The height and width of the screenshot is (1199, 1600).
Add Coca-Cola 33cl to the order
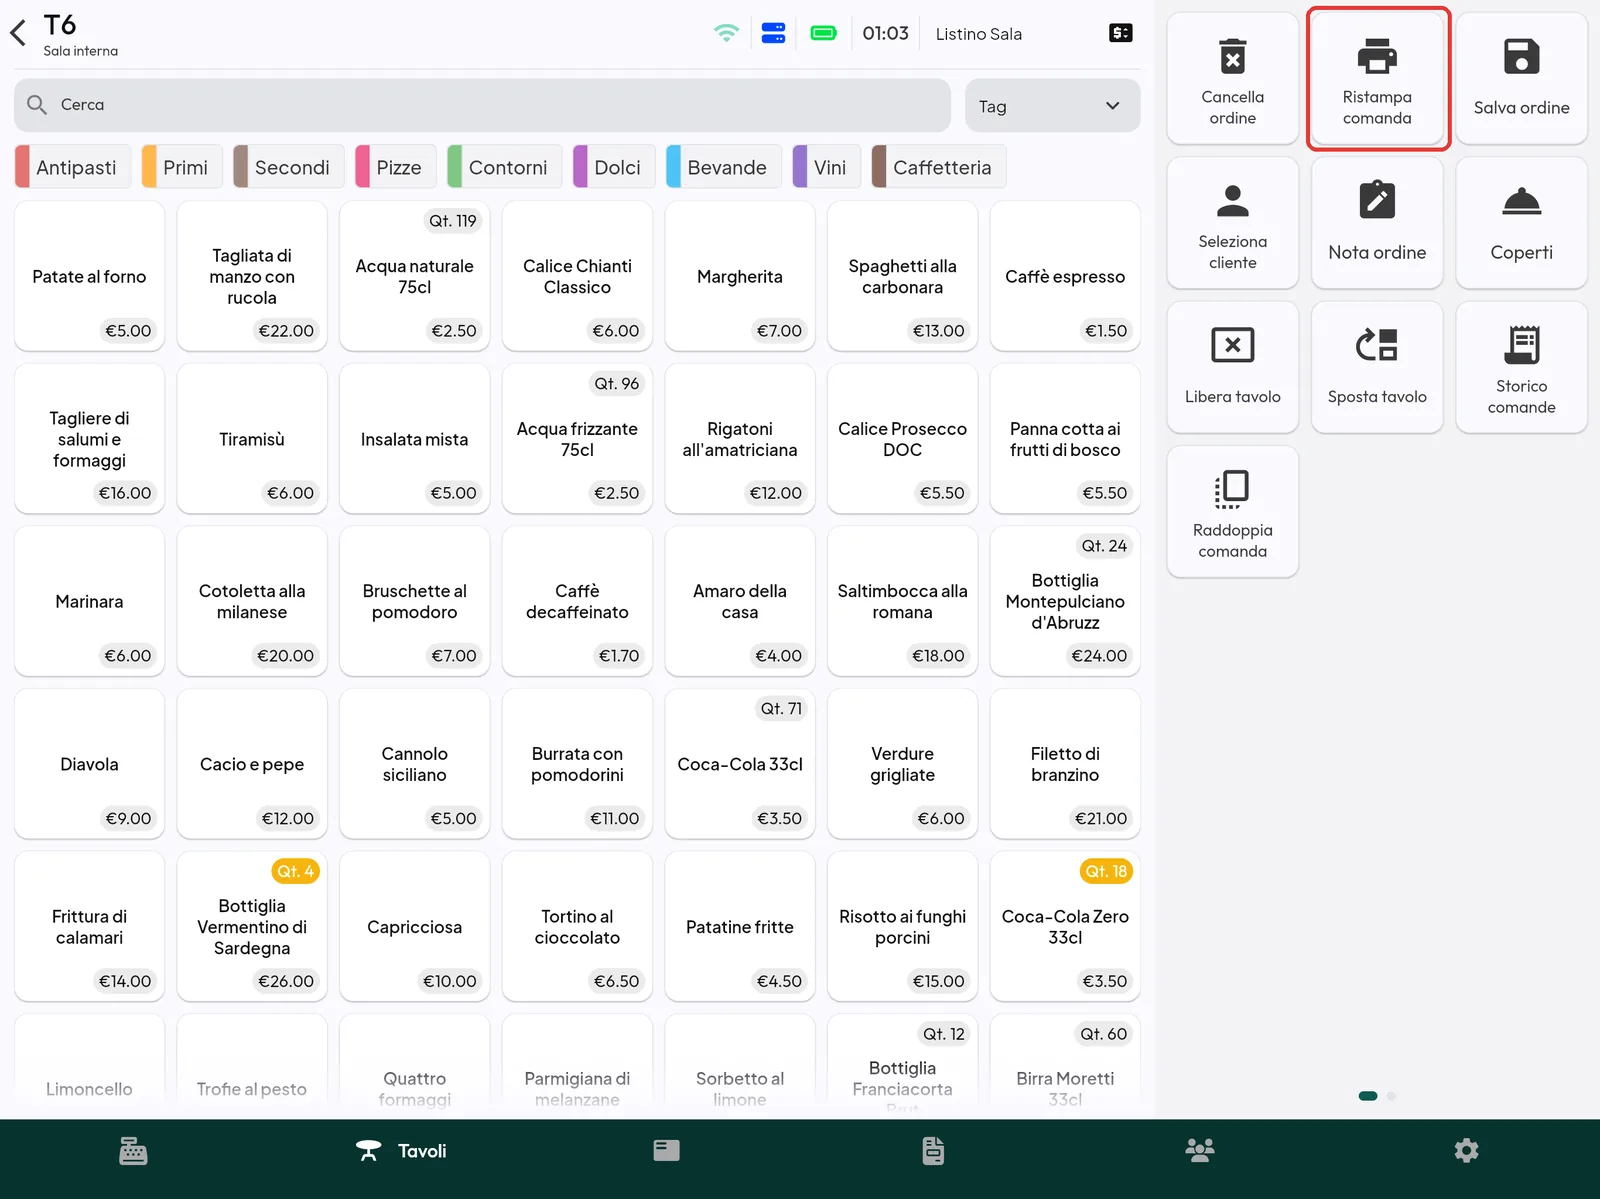[740, 764]
